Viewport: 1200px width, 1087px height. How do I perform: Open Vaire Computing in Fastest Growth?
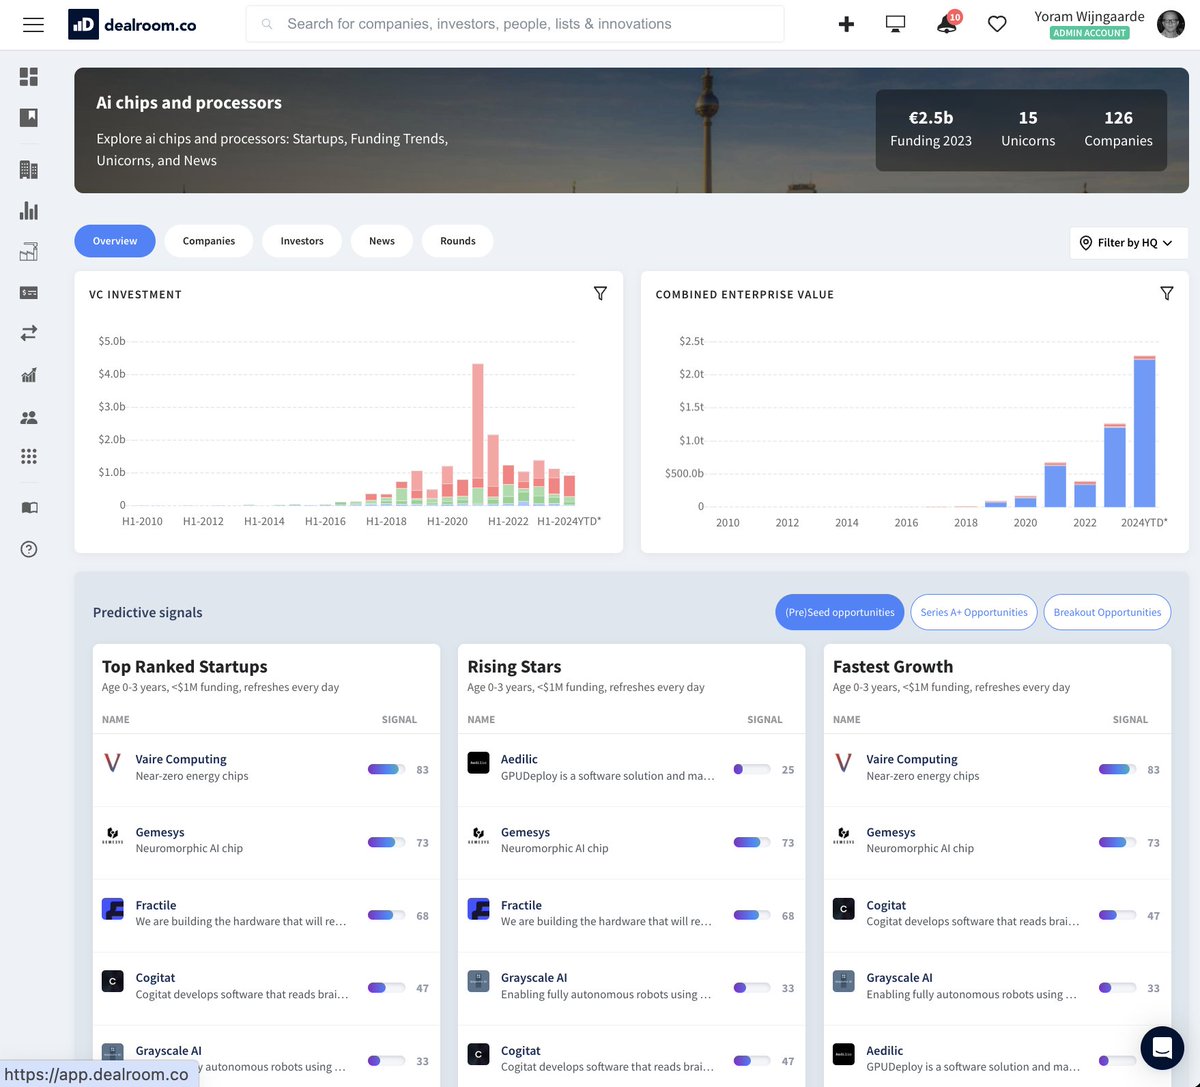[x=912, y=759]
